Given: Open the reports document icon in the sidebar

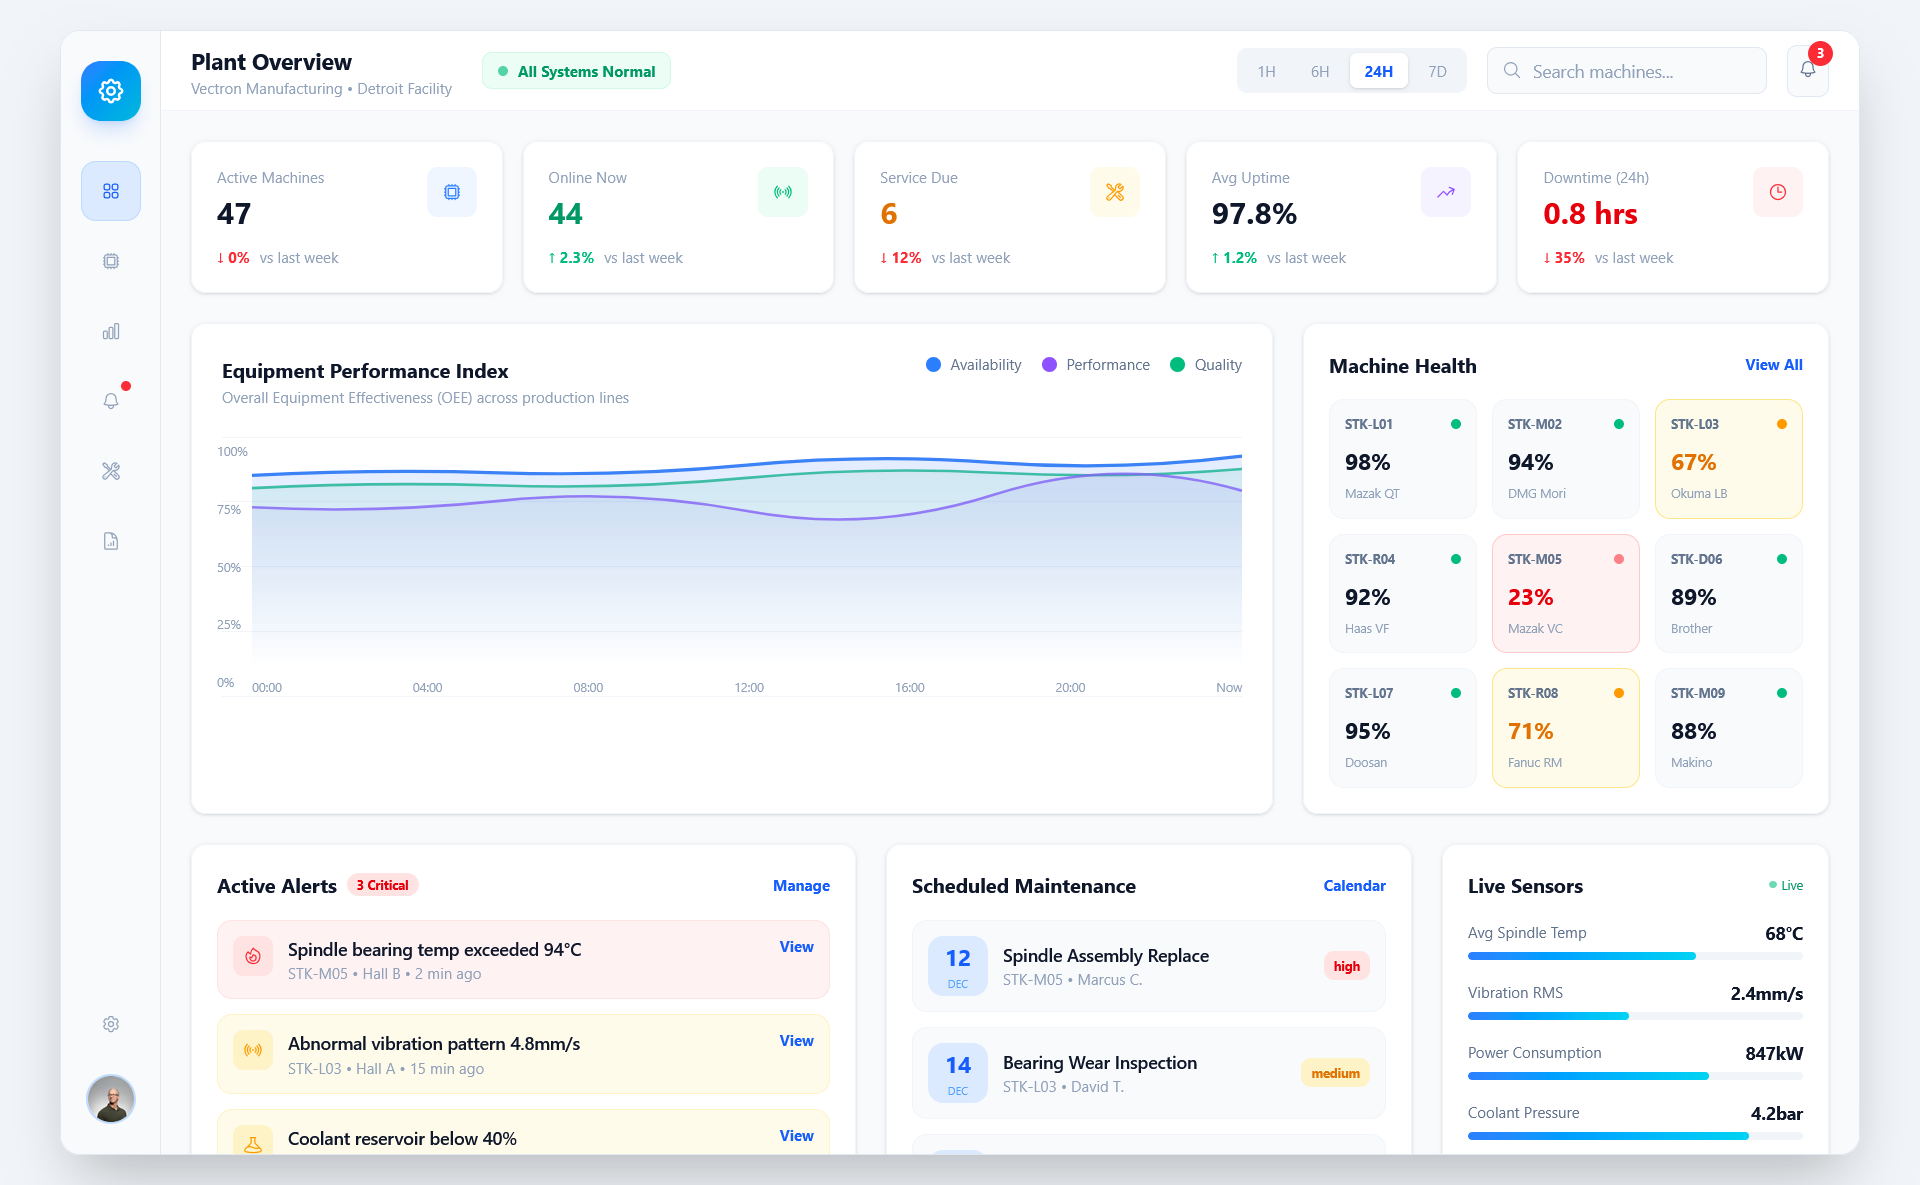Looking at the screenshot, I should click(x=110, y=541).
